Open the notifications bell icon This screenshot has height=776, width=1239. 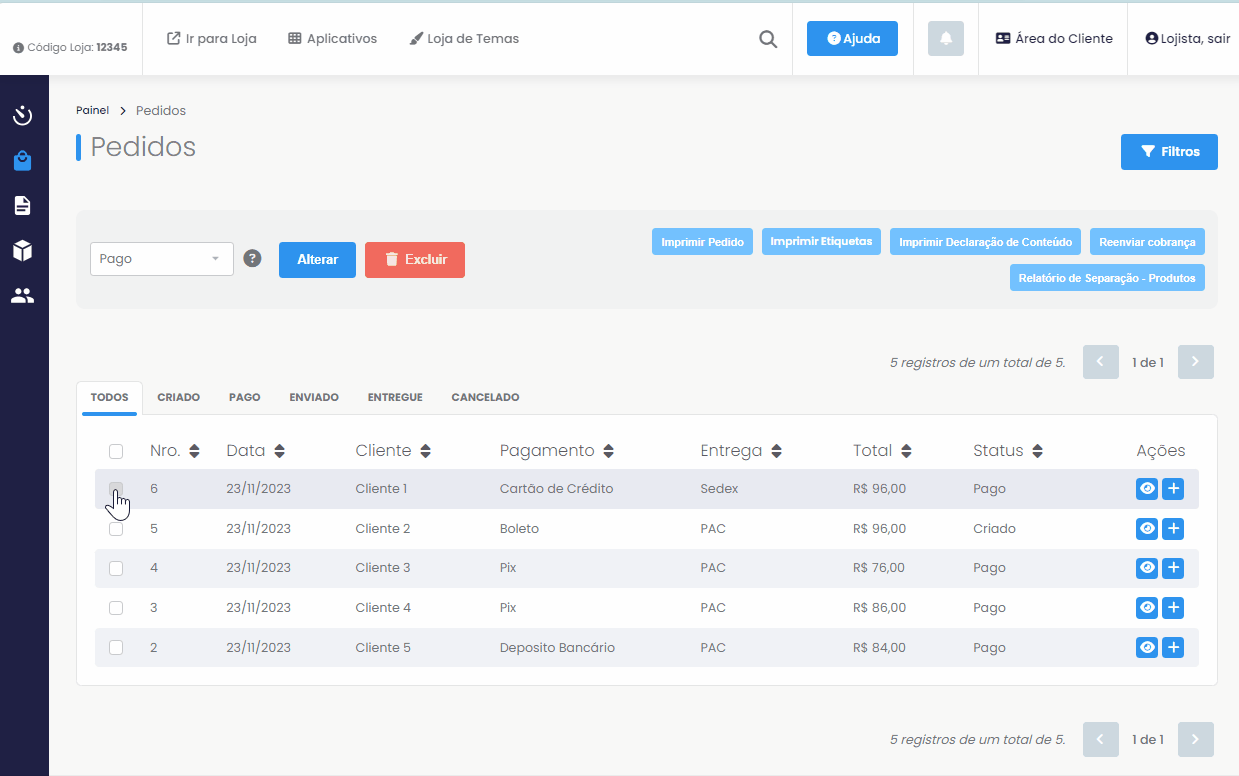945,39
